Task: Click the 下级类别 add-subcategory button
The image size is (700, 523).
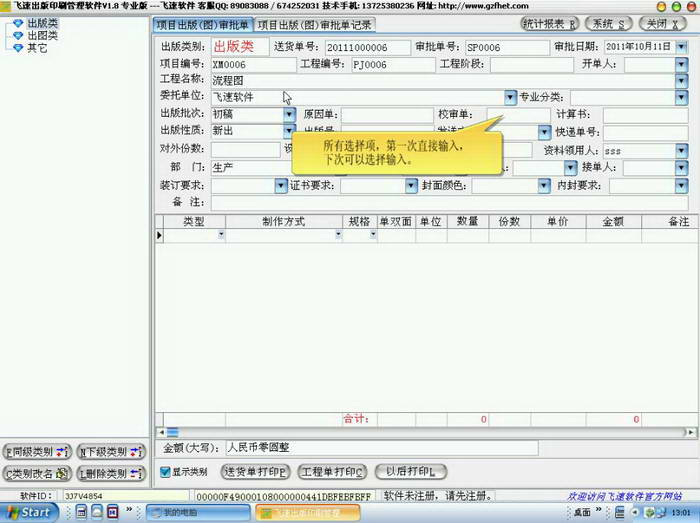Action: pyautogui.click(x=115, y=452)
